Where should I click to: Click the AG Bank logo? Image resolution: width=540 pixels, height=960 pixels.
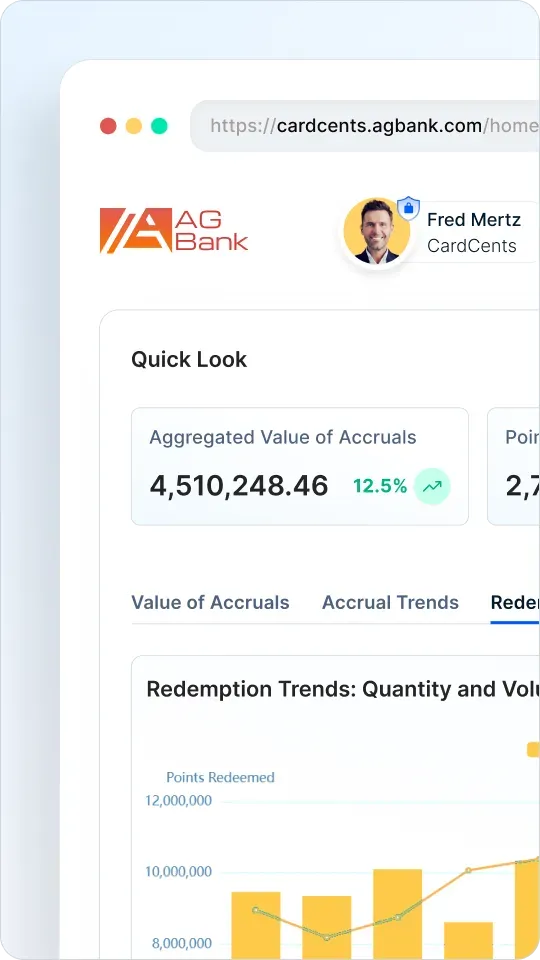click(x=174, y=231)
